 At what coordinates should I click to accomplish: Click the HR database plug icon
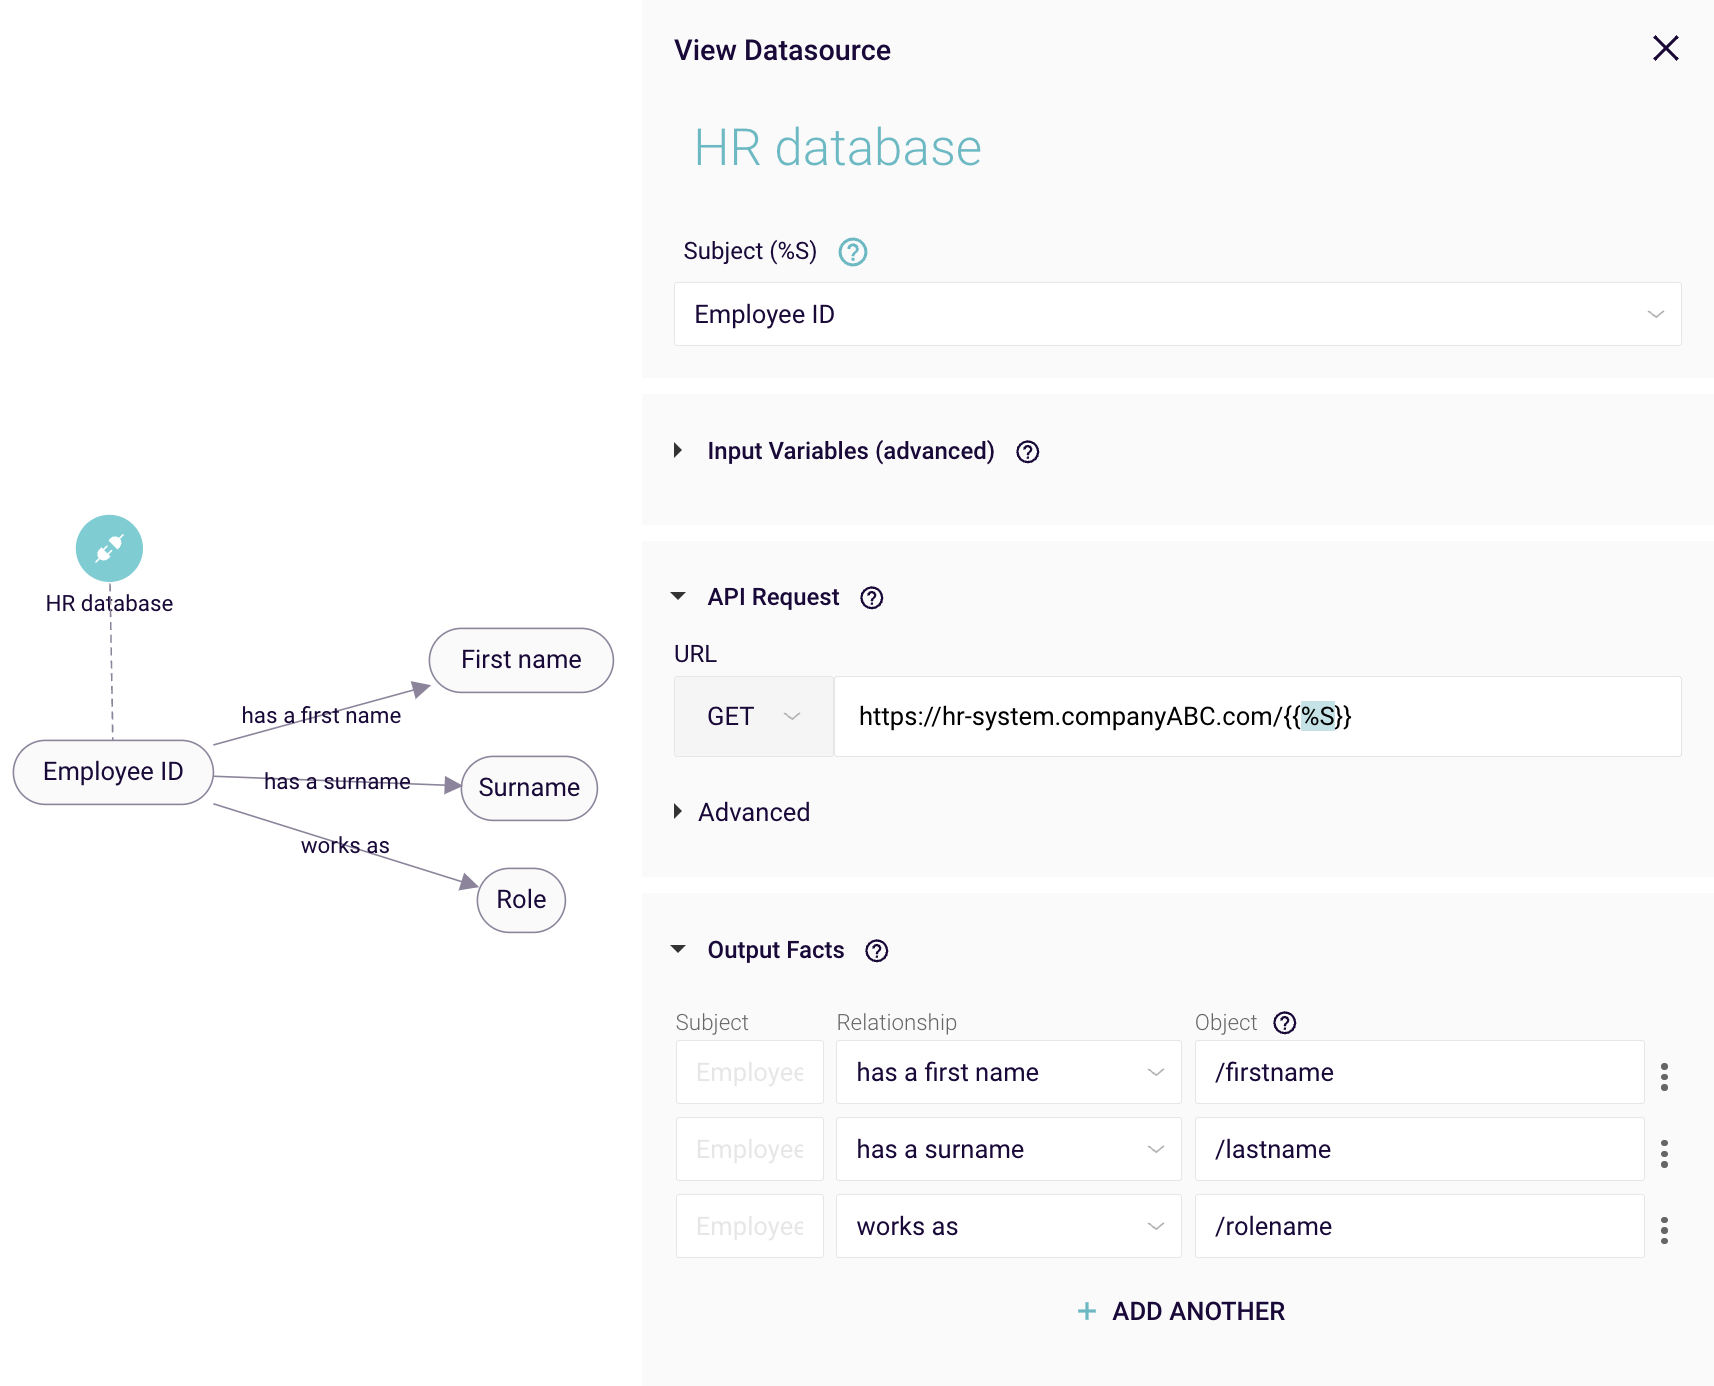109,548
